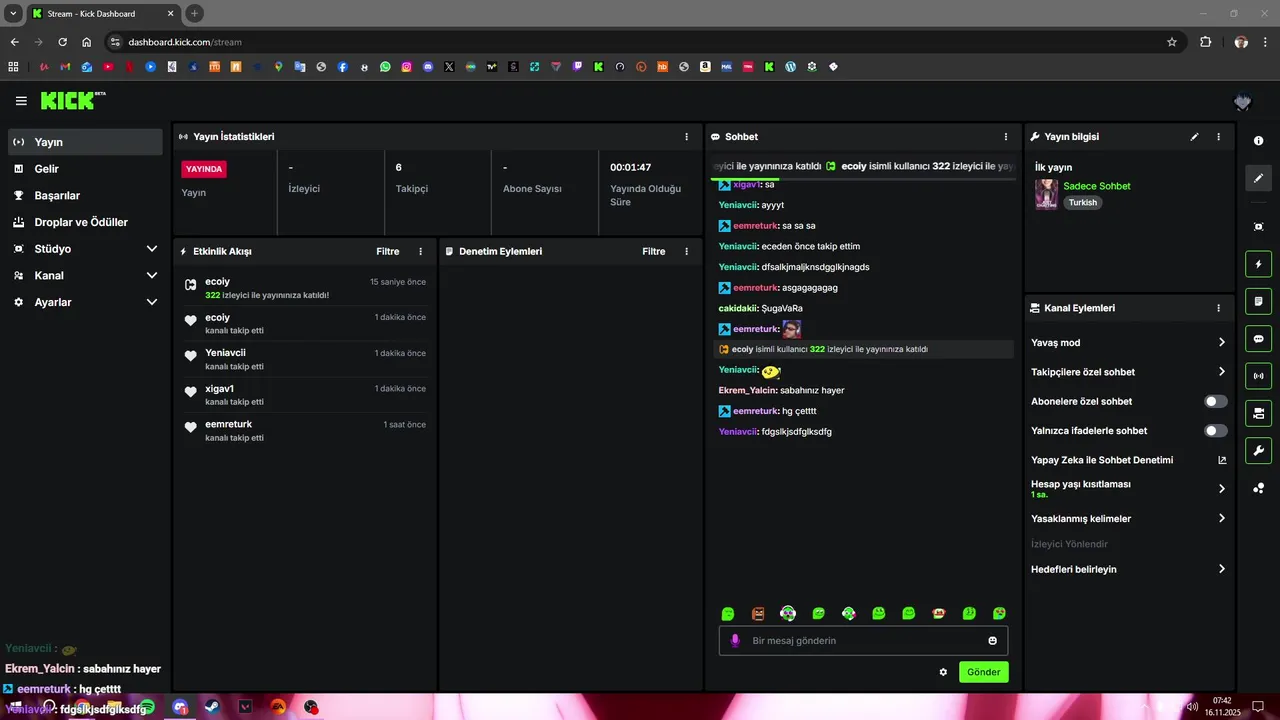
Task: Open a new browser tab
Action: pyautogui.click(x=195, y=13)
